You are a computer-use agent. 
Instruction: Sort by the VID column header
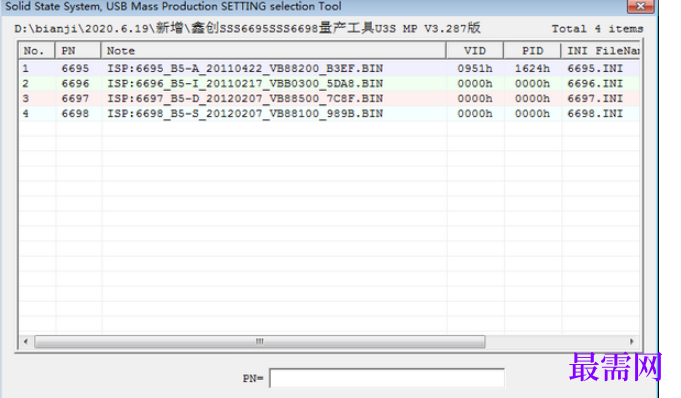[x=475, y=51]
